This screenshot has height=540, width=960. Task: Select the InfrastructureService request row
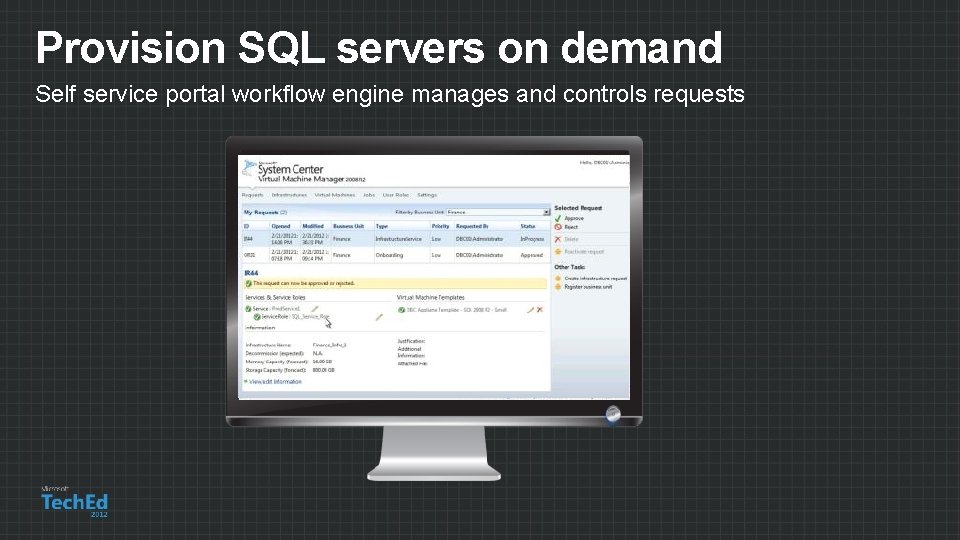point(396,239)
